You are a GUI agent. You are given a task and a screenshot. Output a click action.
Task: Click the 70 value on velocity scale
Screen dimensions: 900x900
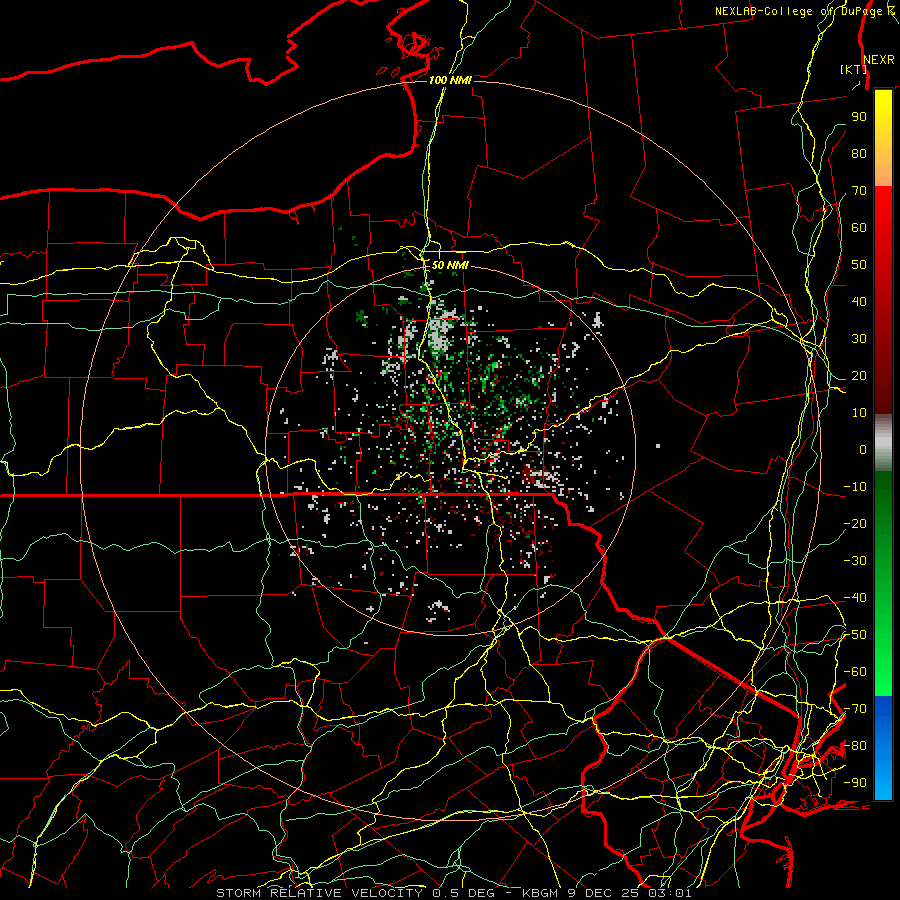coord(859,191)
